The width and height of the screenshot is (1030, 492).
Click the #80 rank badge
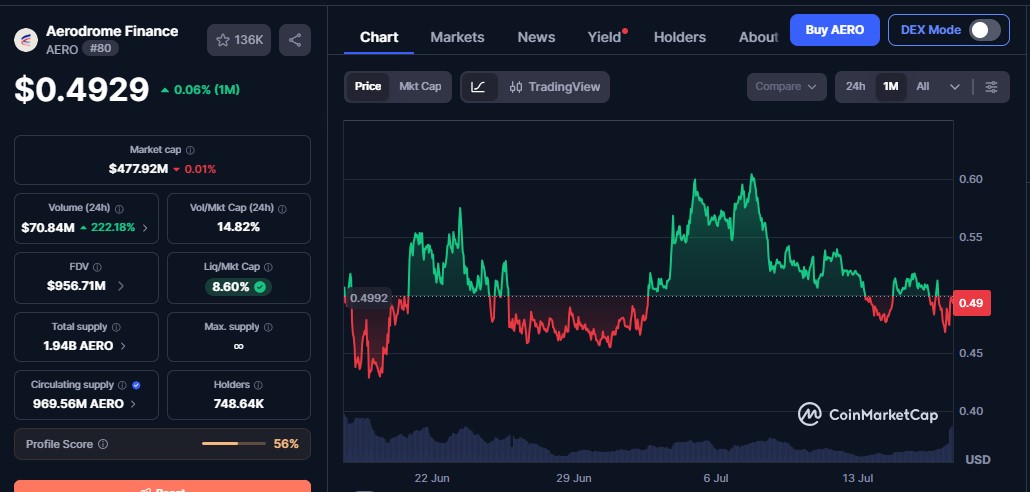click(101, 49)
